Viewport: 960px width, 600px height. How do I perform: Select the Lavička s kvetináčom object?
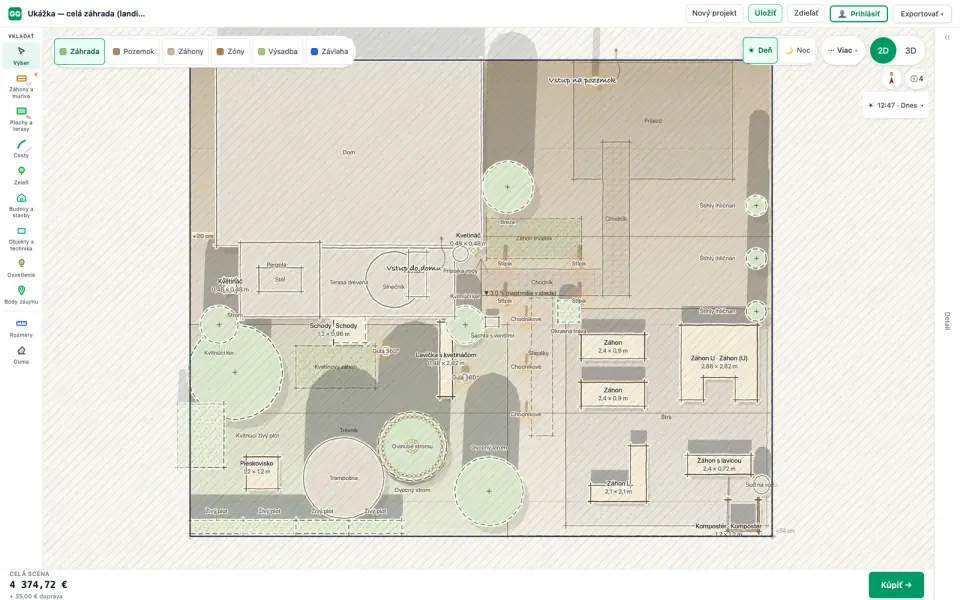tap(446, 359)
